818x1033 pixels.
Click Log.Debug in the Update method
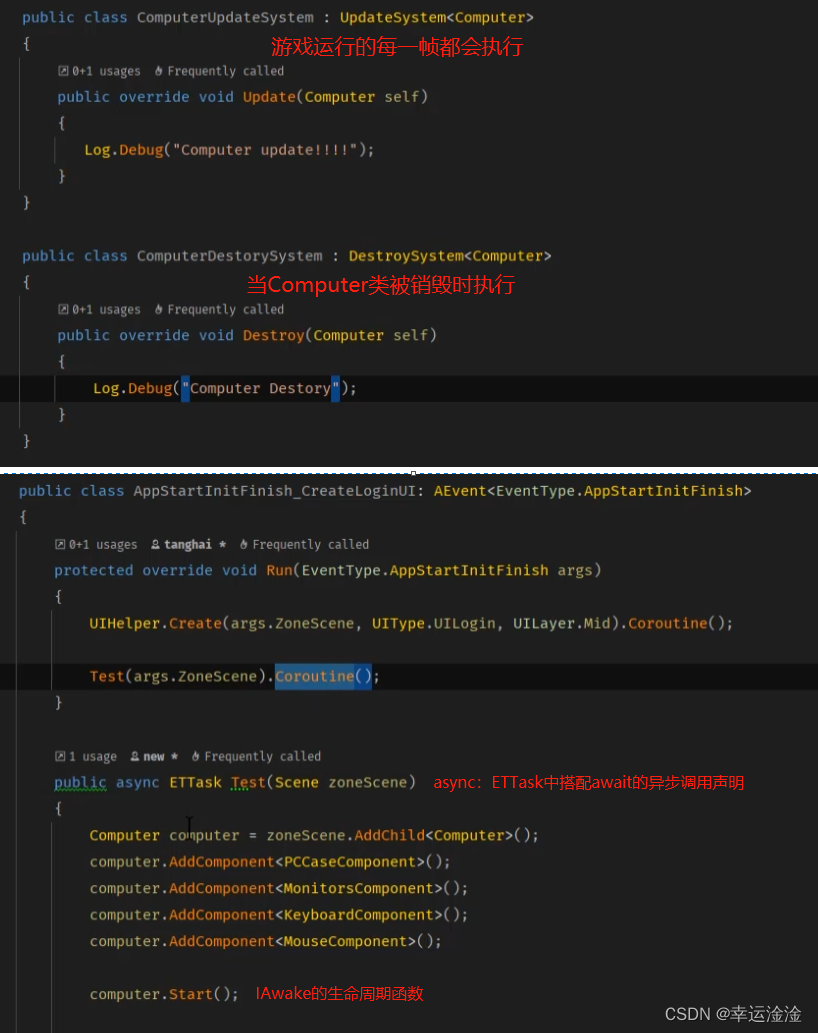pos(124,150)
